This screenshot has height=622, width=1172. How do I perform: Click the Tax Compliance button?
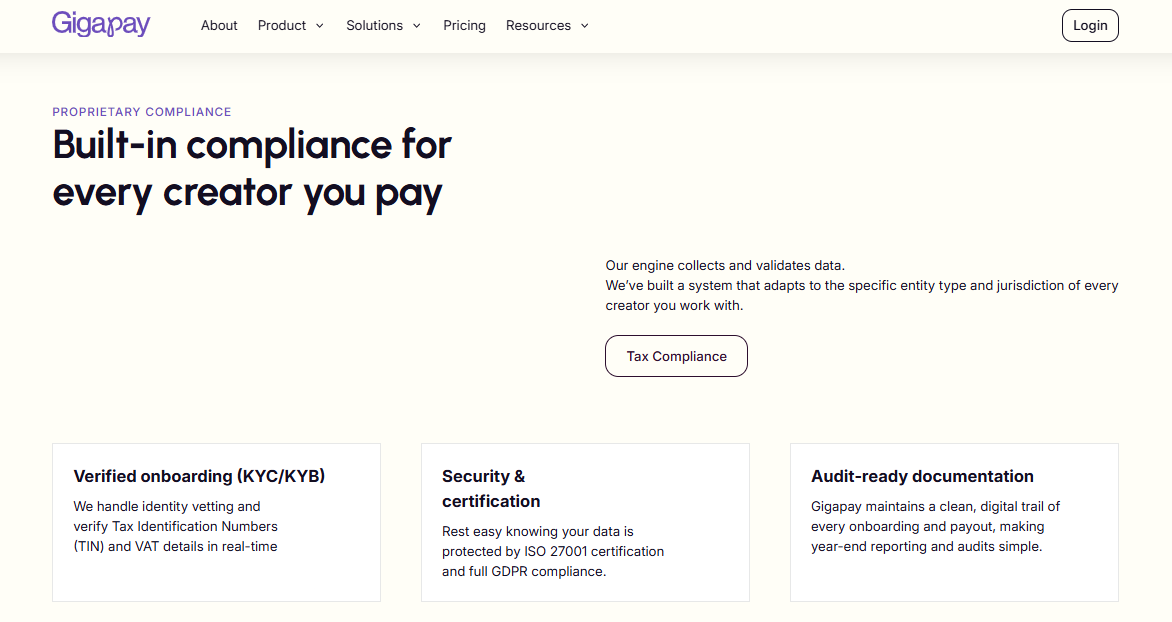(x=676, y=356)
